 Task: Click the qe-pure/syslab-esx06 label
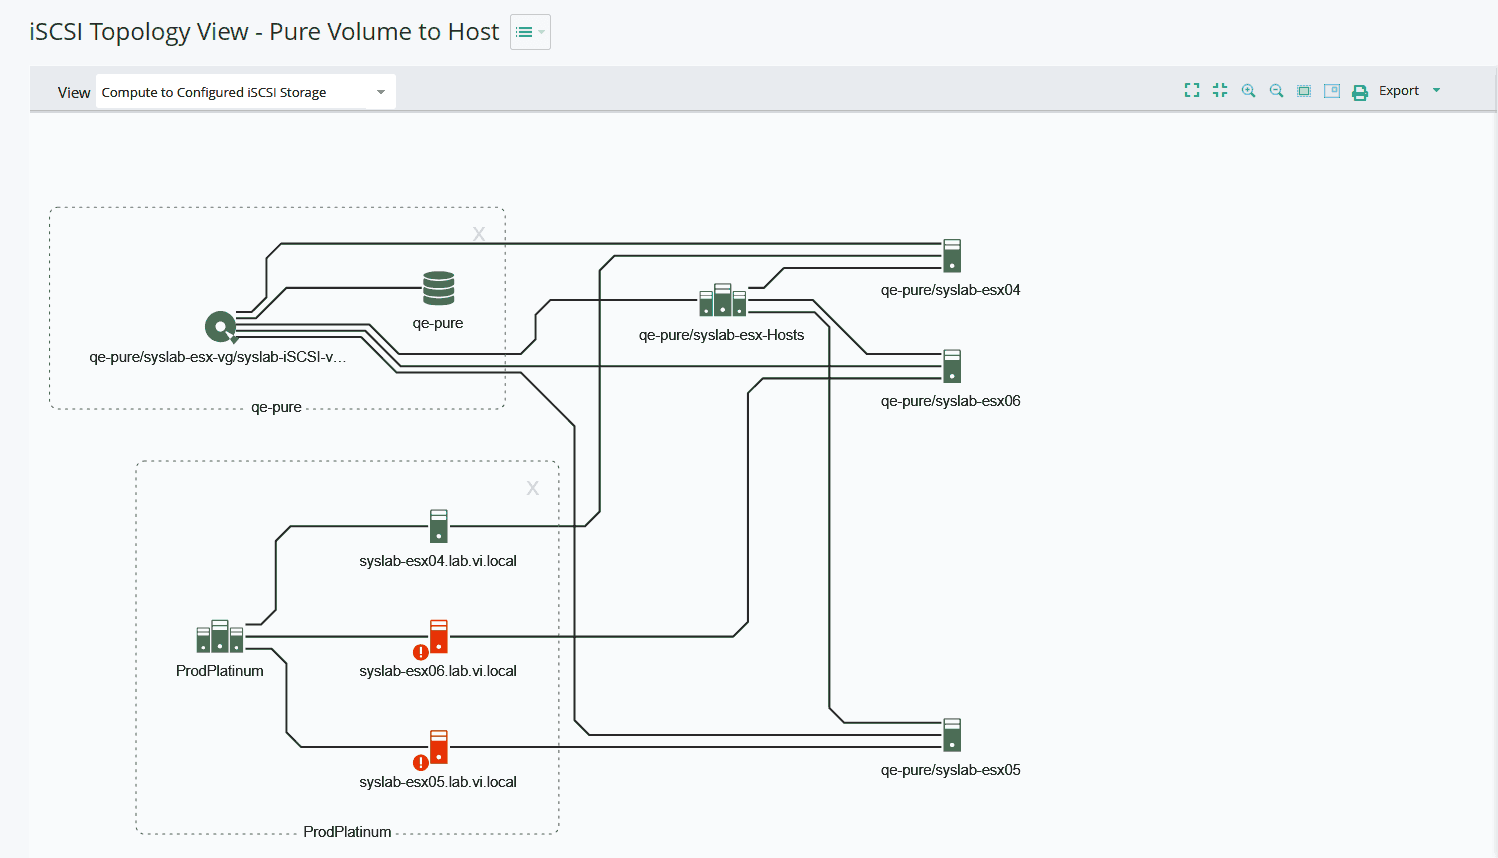coord(951,401)
